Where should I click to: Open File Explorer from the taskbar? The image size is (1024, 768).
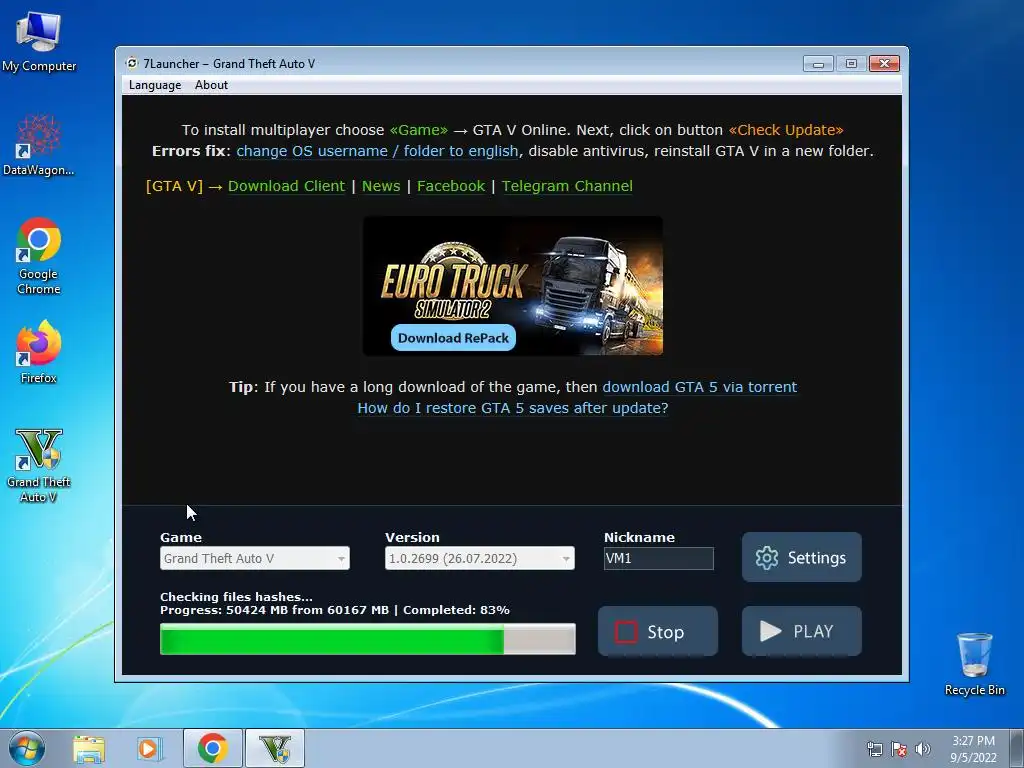[x=89, y=748]
